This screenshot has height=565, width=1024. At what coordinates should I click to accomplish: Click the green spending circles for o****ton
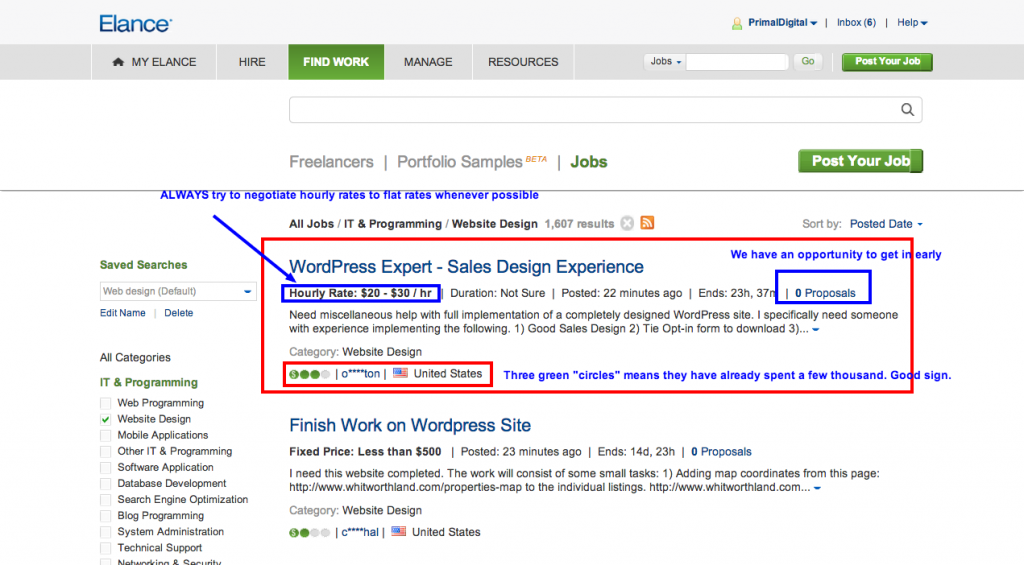coord(309,374)
